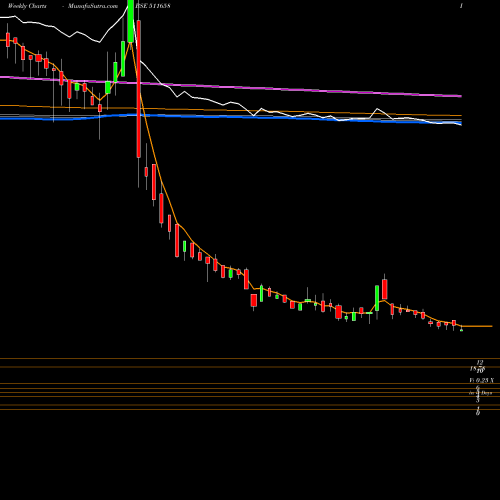Click the 'V: 0.25 X' volume text
The width and height of the screenshot is (500, 500).
point(482,380)
